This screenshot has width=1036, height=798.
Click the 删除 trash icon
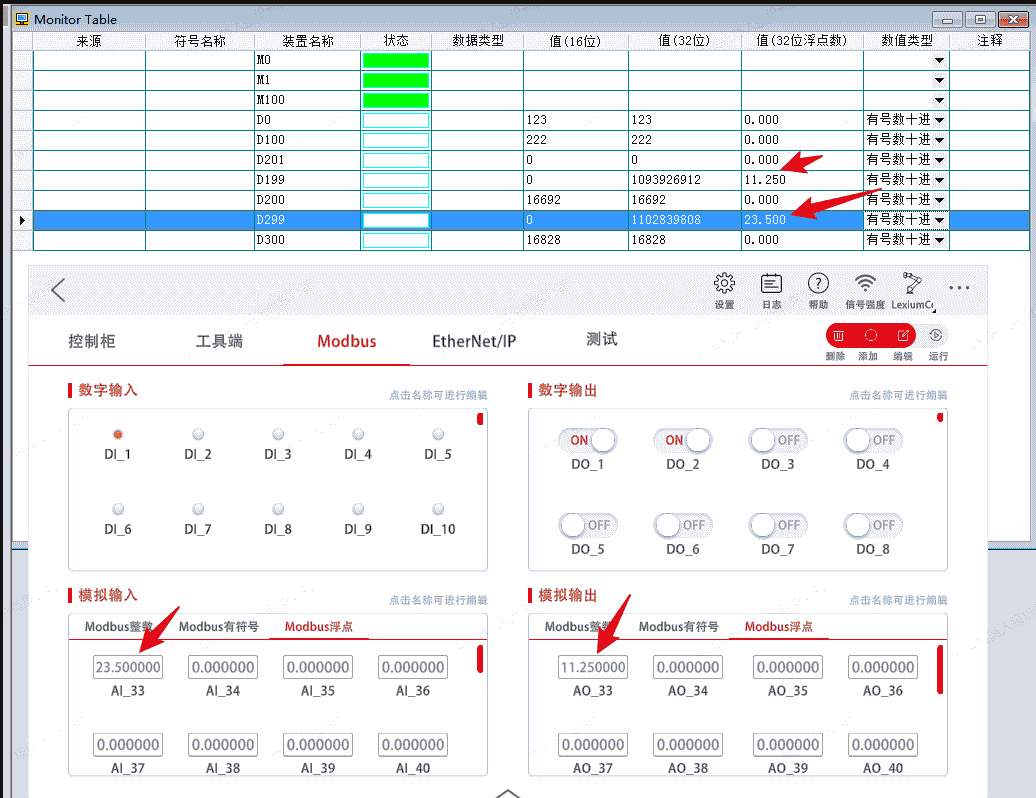pos(838,336)
